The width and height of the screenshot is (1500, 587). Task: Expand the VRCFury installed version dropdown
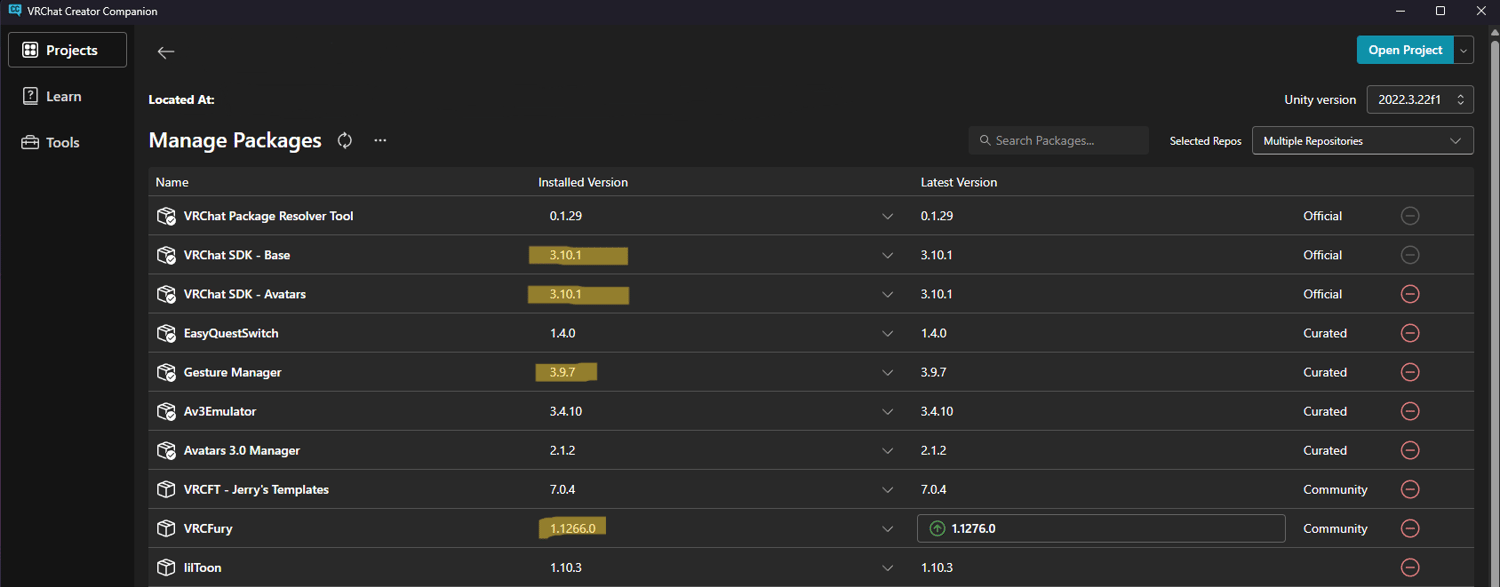[x=887, y=529]
